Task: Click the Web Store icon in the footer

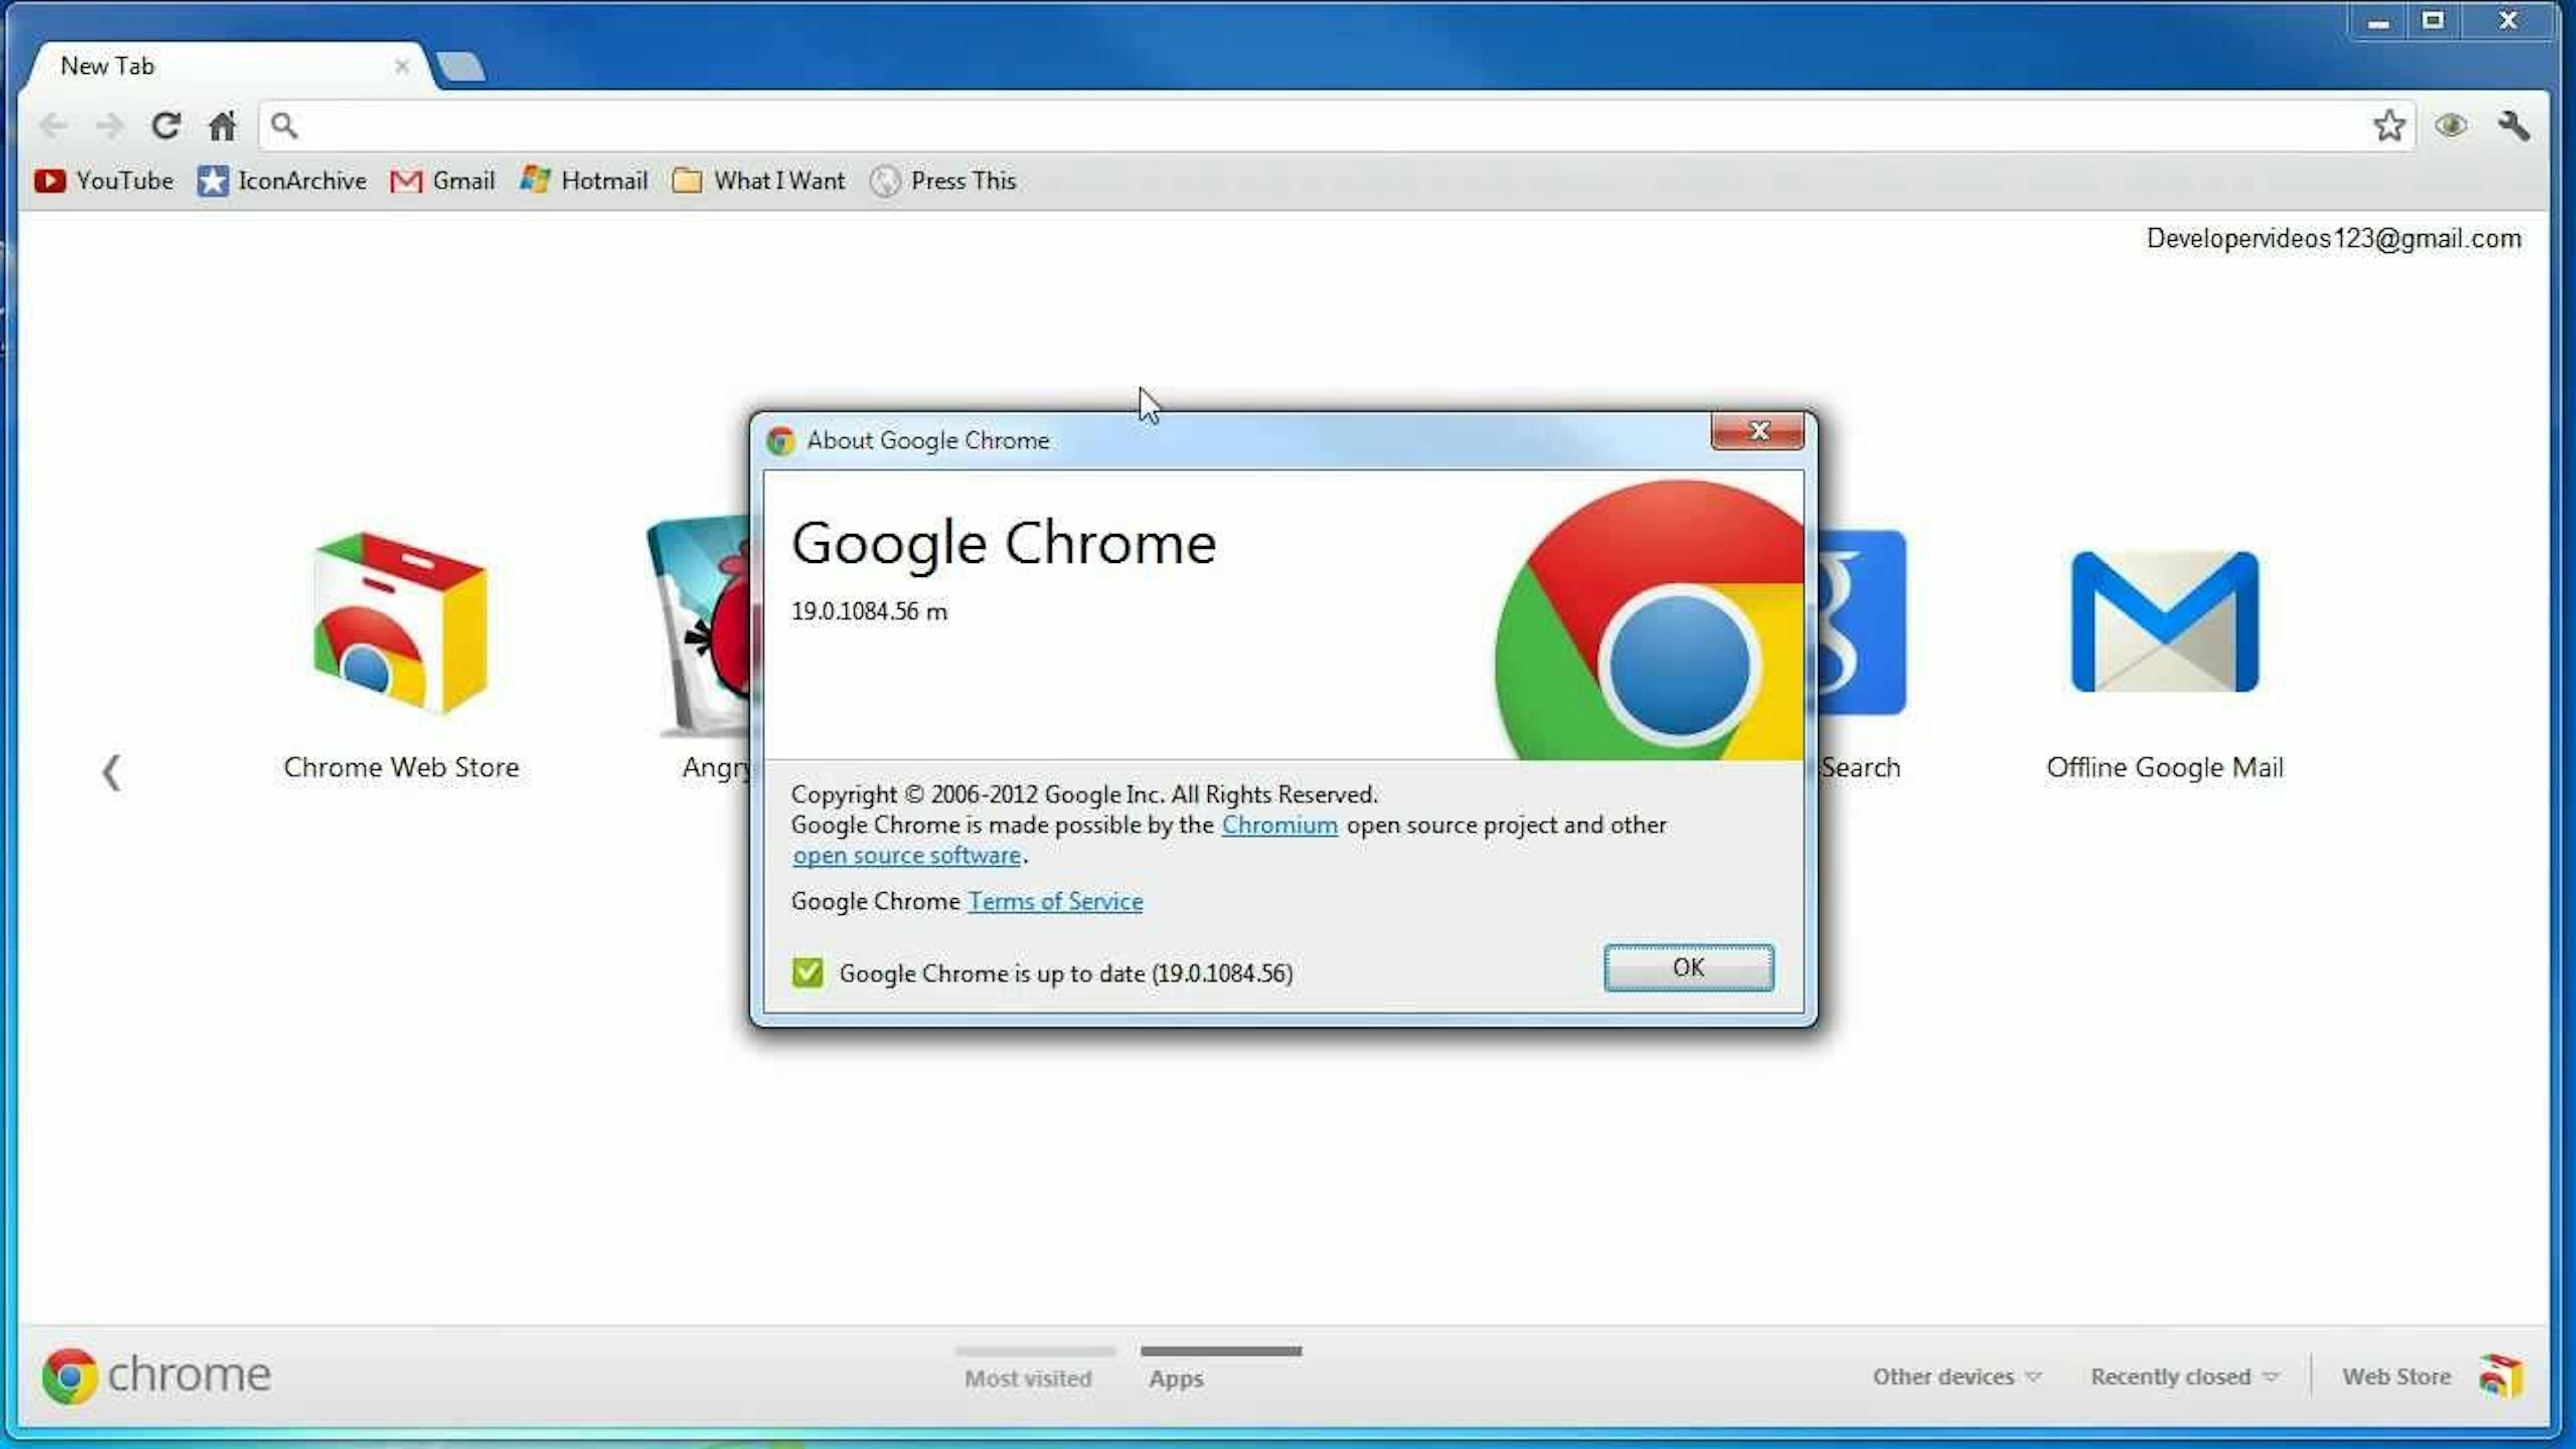Action: tap(2501, 1377)
